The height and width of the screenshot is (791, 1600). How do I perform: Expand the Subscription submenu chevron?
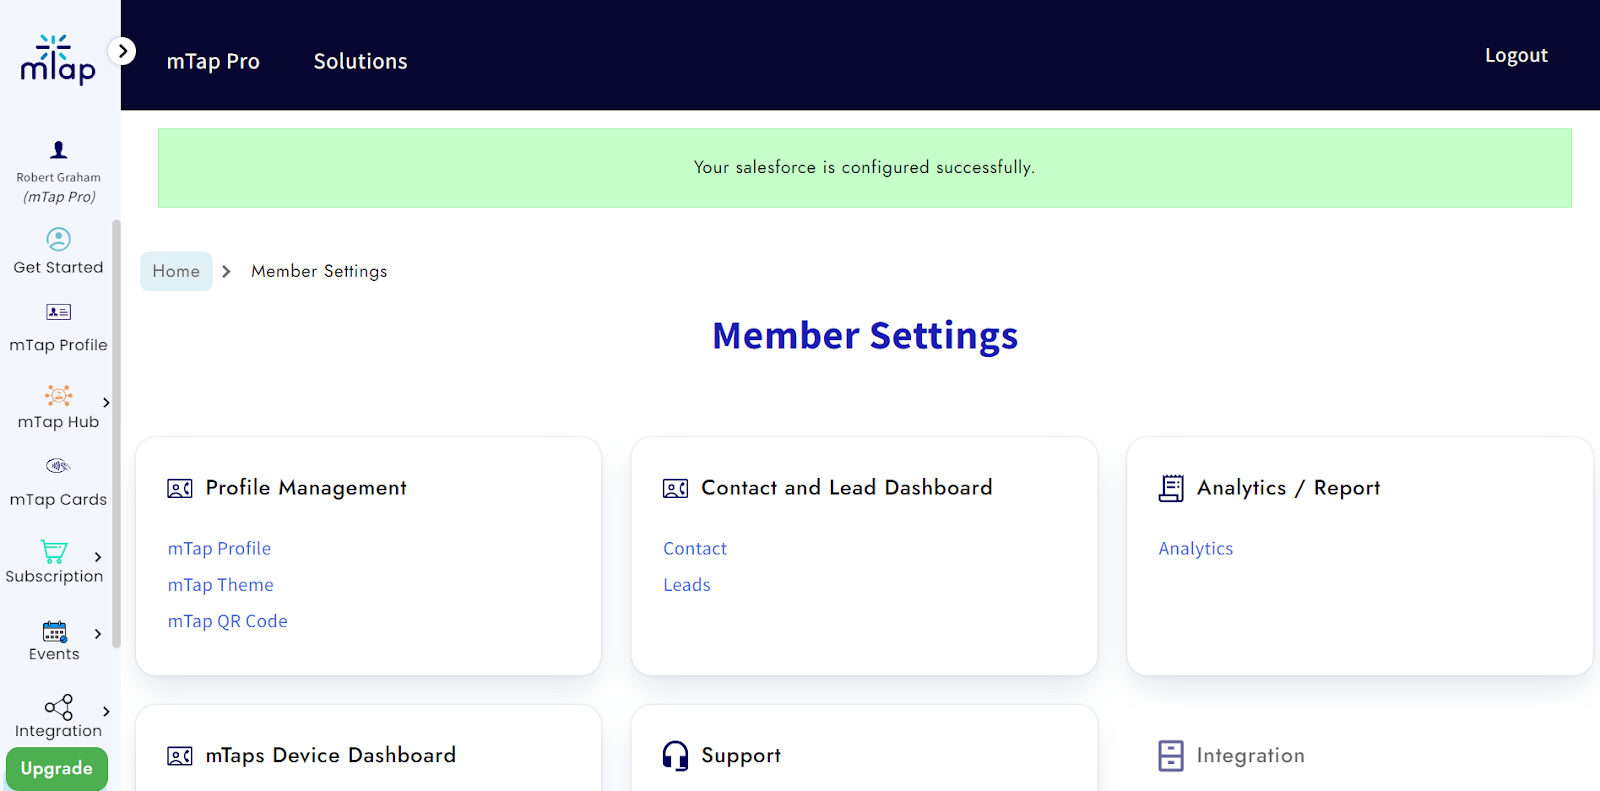point(98,557)
